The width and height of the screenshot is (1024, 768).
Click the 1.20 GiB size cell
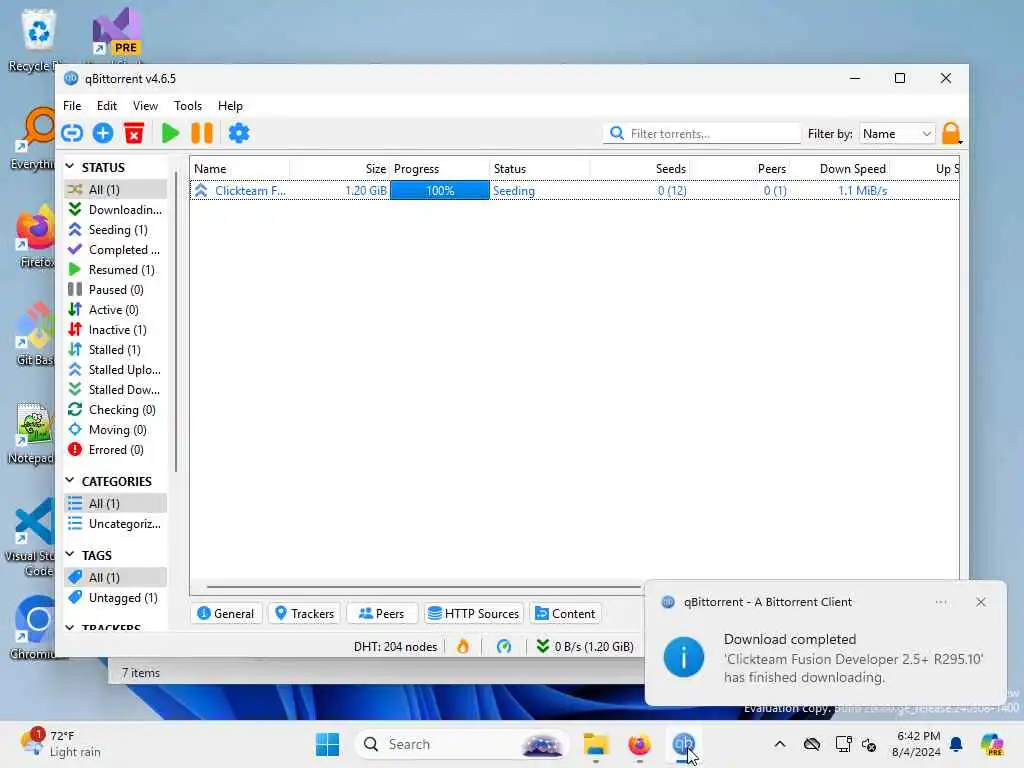(x=366, y=191)
